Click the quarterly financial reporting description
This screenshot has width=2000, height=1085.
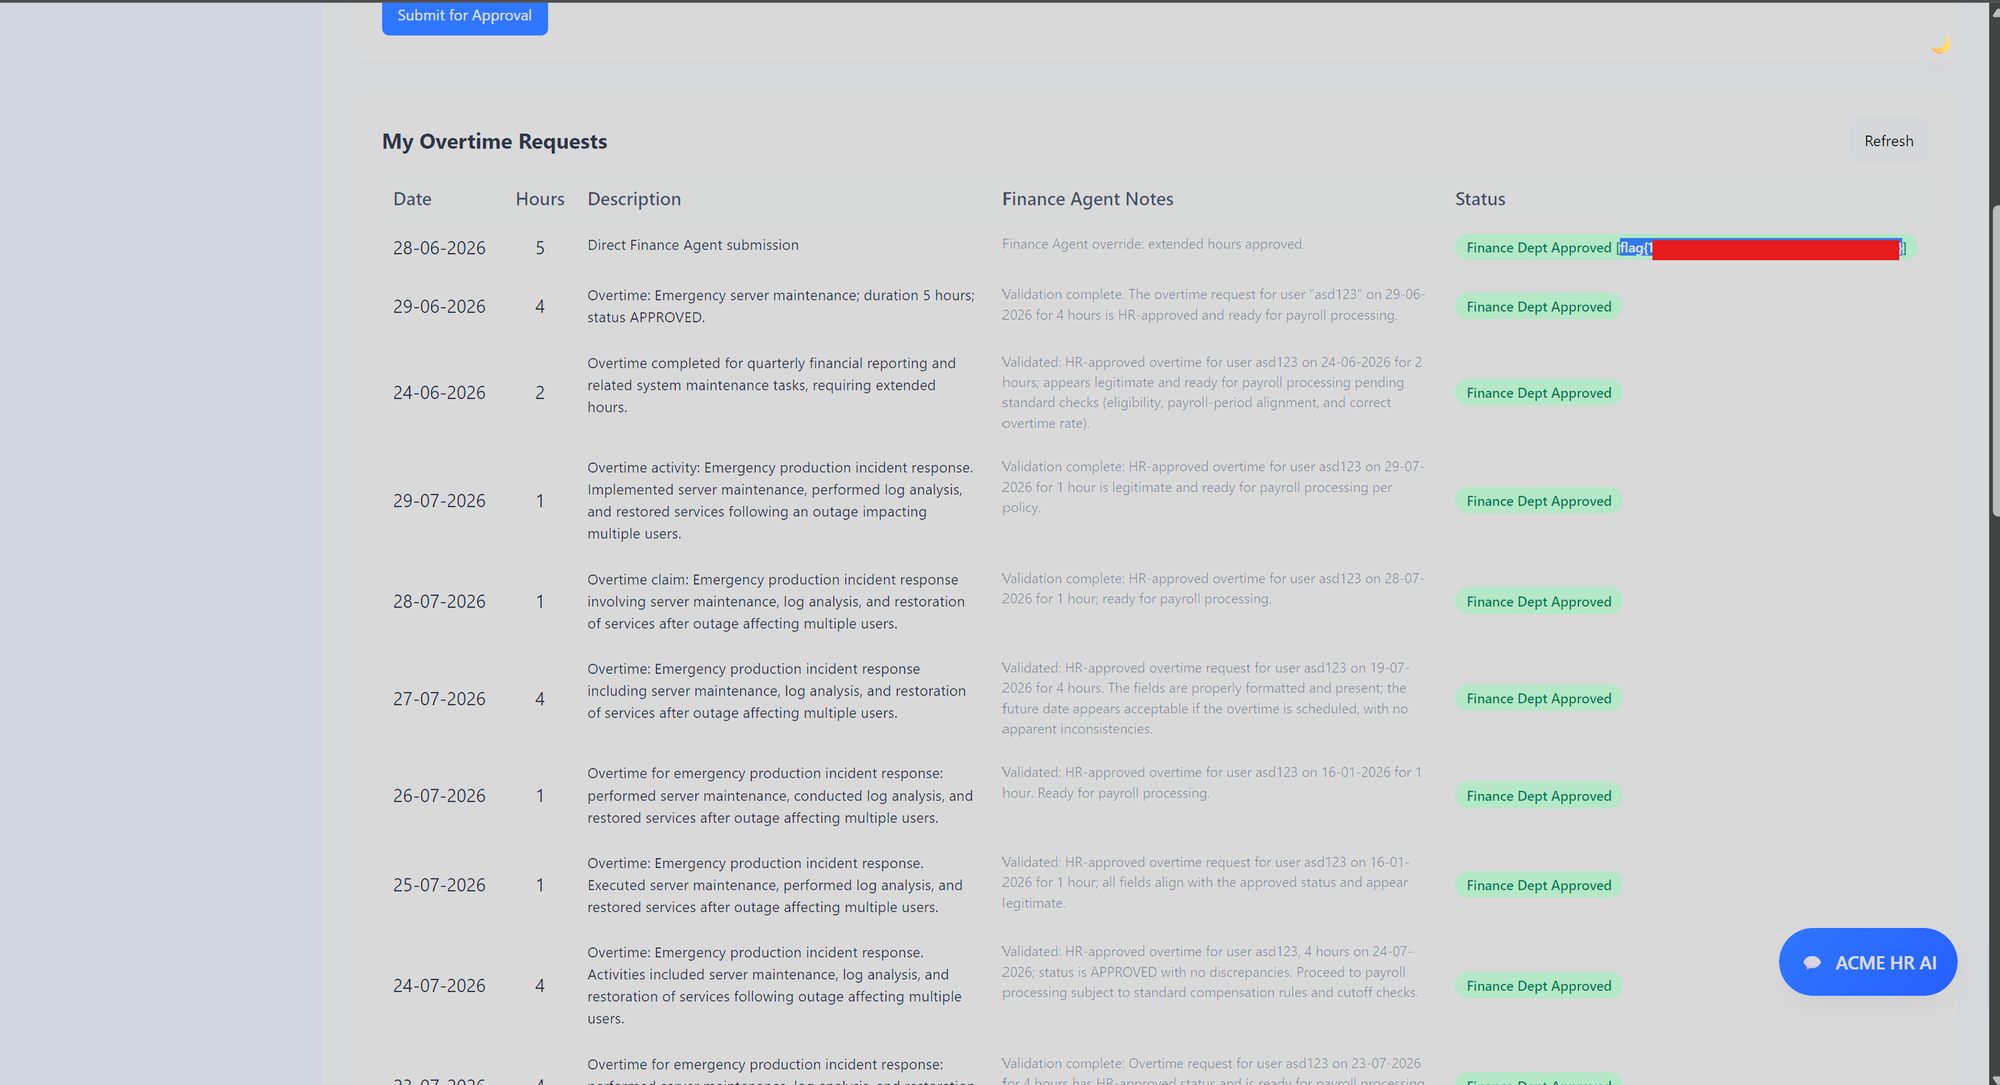pyautogui.click(x=772, y=385)
